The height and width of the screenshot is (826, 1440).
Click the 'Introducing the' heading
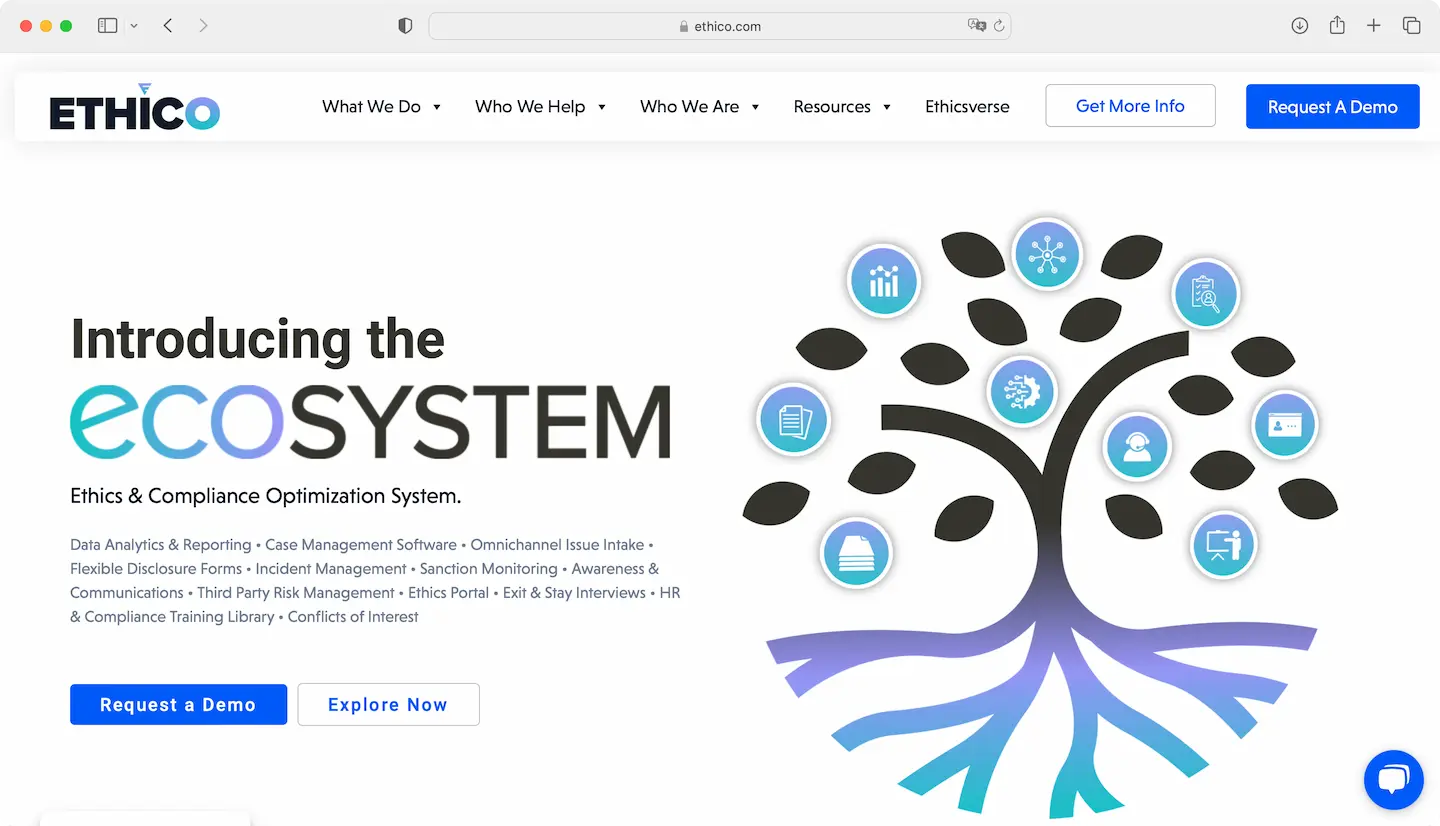coord(258,339)
